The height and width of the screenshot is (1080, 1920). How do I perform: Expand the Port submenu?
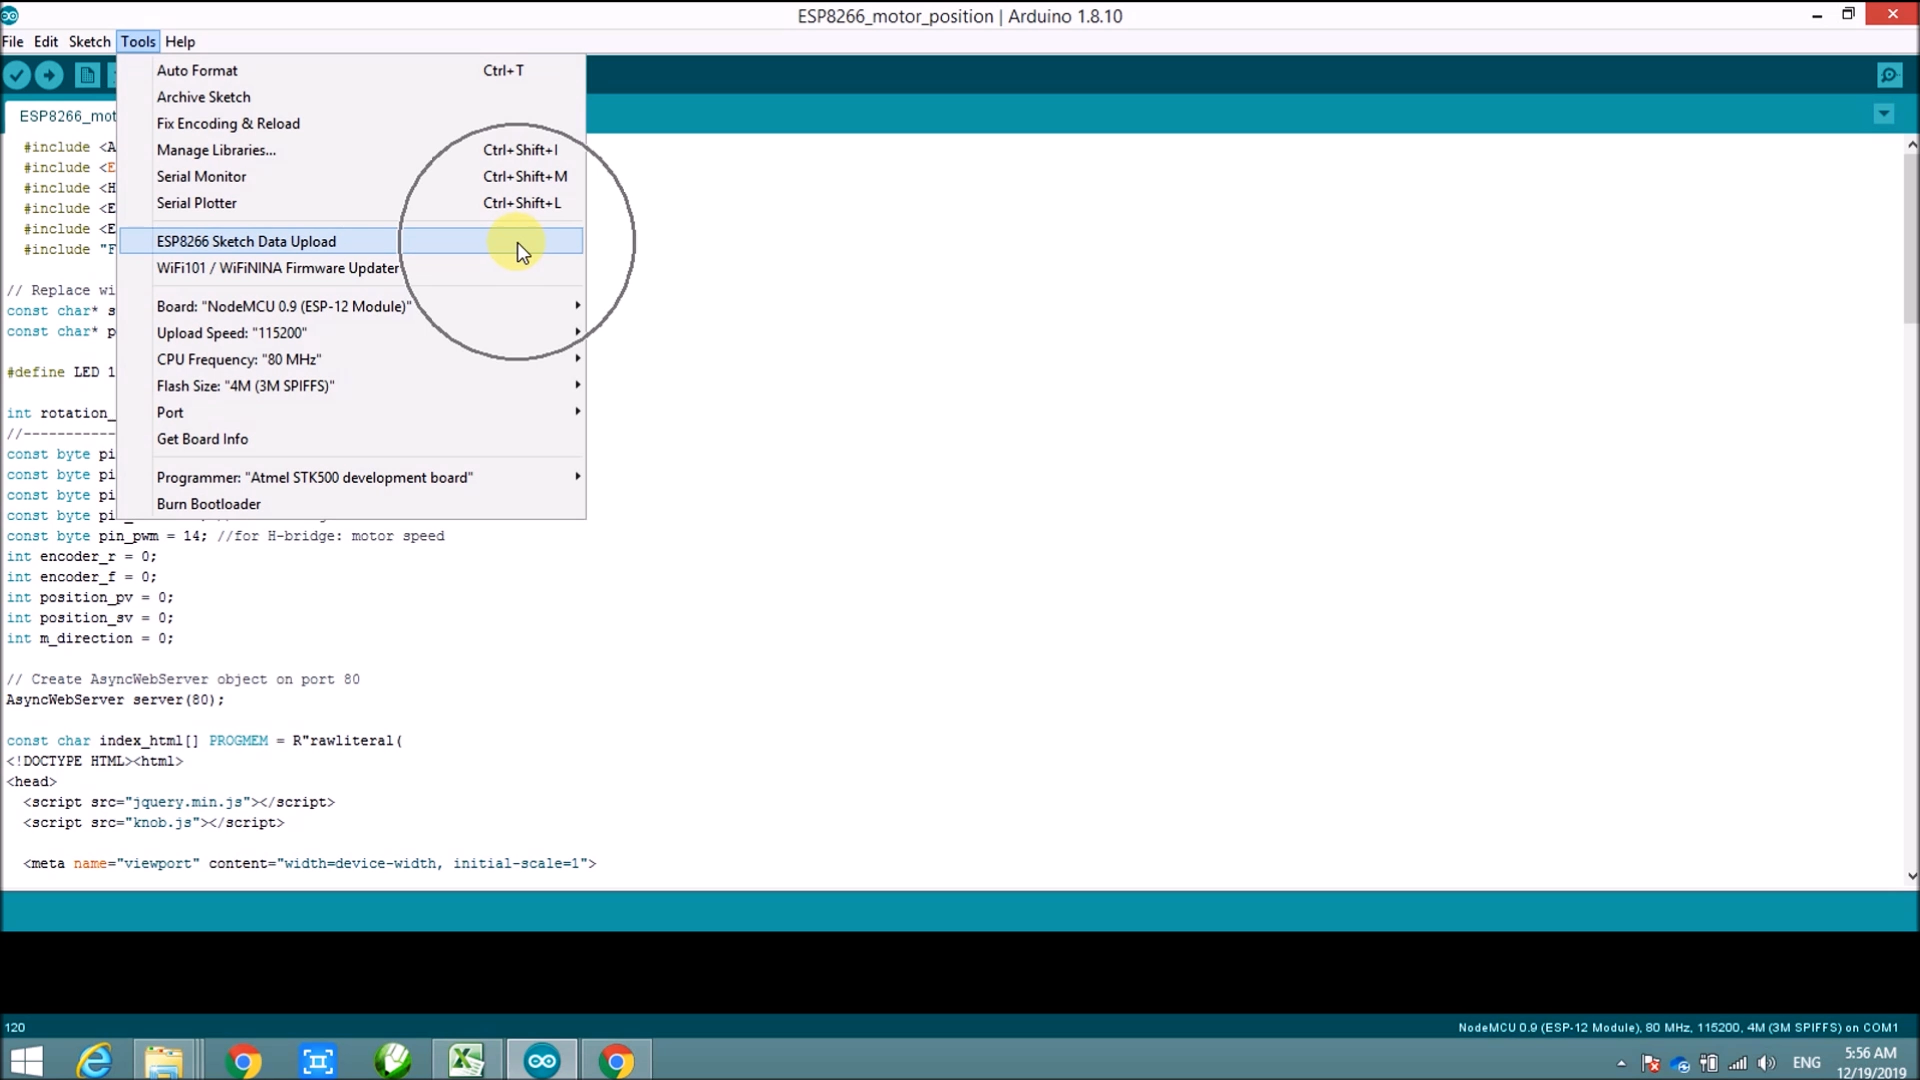(351, 412)
